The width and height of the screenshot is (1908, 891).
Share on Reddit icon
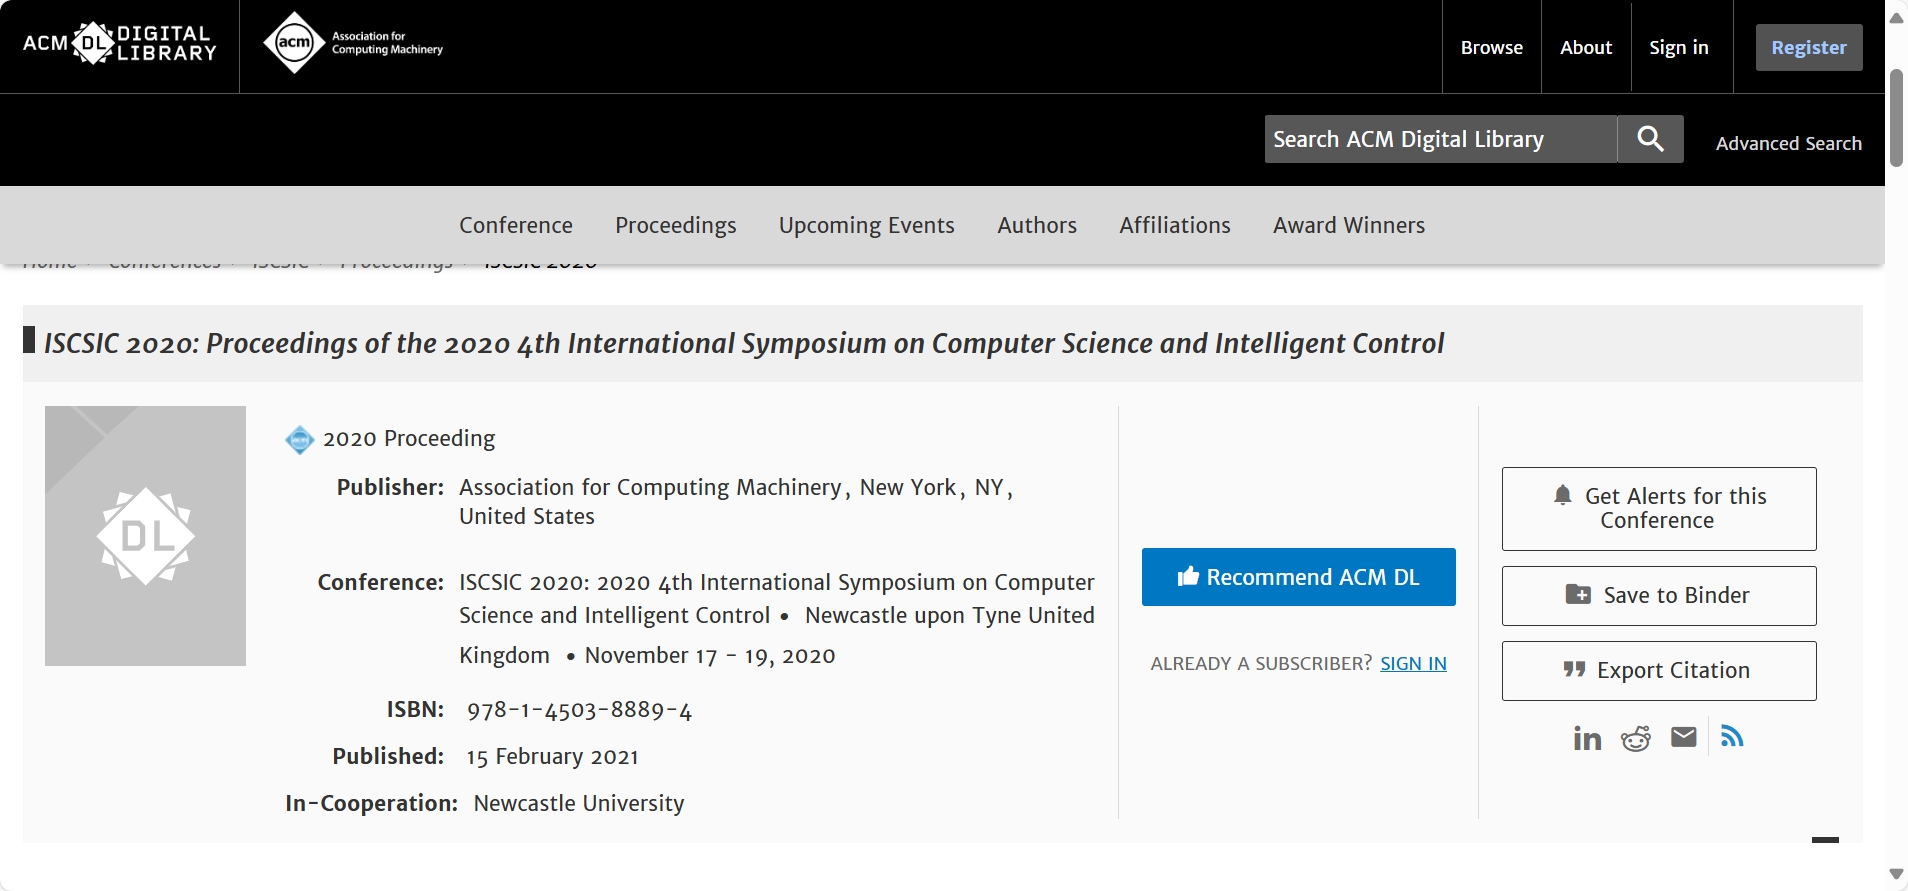(1636, 738)
